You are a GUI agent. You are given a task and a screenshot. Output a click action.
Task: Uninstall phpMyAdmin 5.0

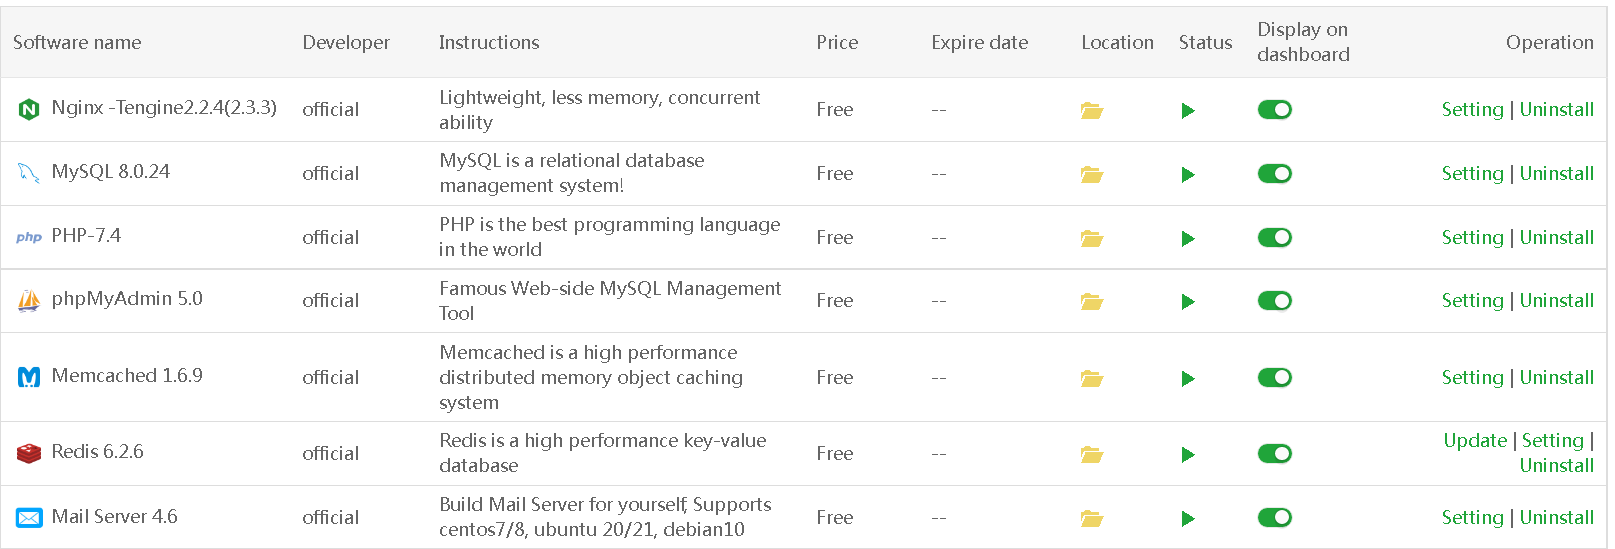[1556, 300]
